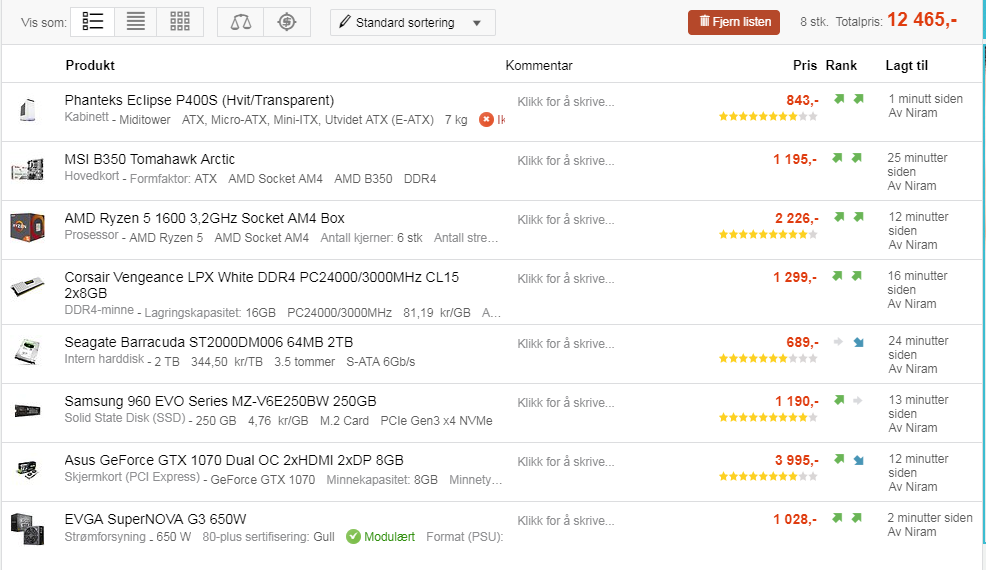Screen dimensions: 986x570
Task: Switch to grid view icon
Action: click(180, 22)
